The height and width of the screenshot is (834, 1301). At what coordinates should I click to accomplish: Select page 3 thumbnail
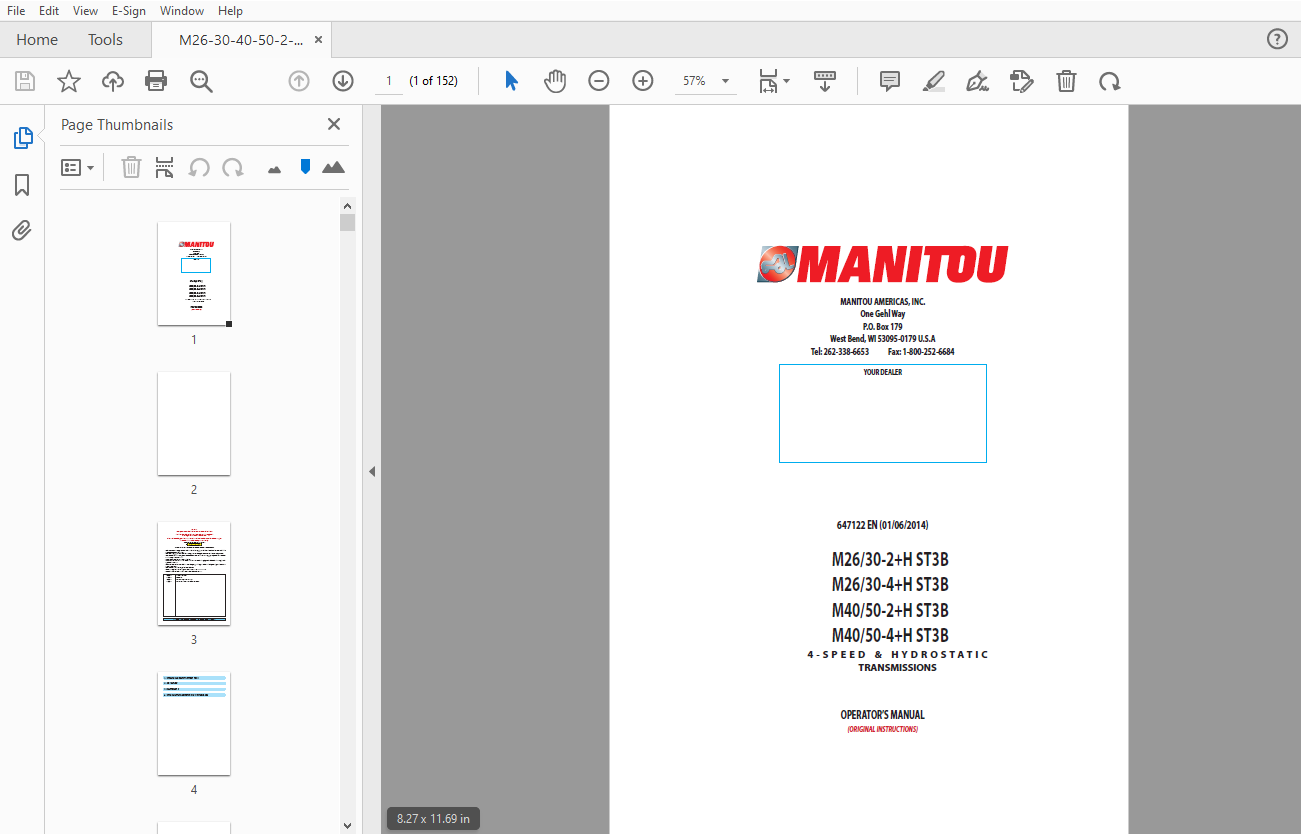click(194, 573)
